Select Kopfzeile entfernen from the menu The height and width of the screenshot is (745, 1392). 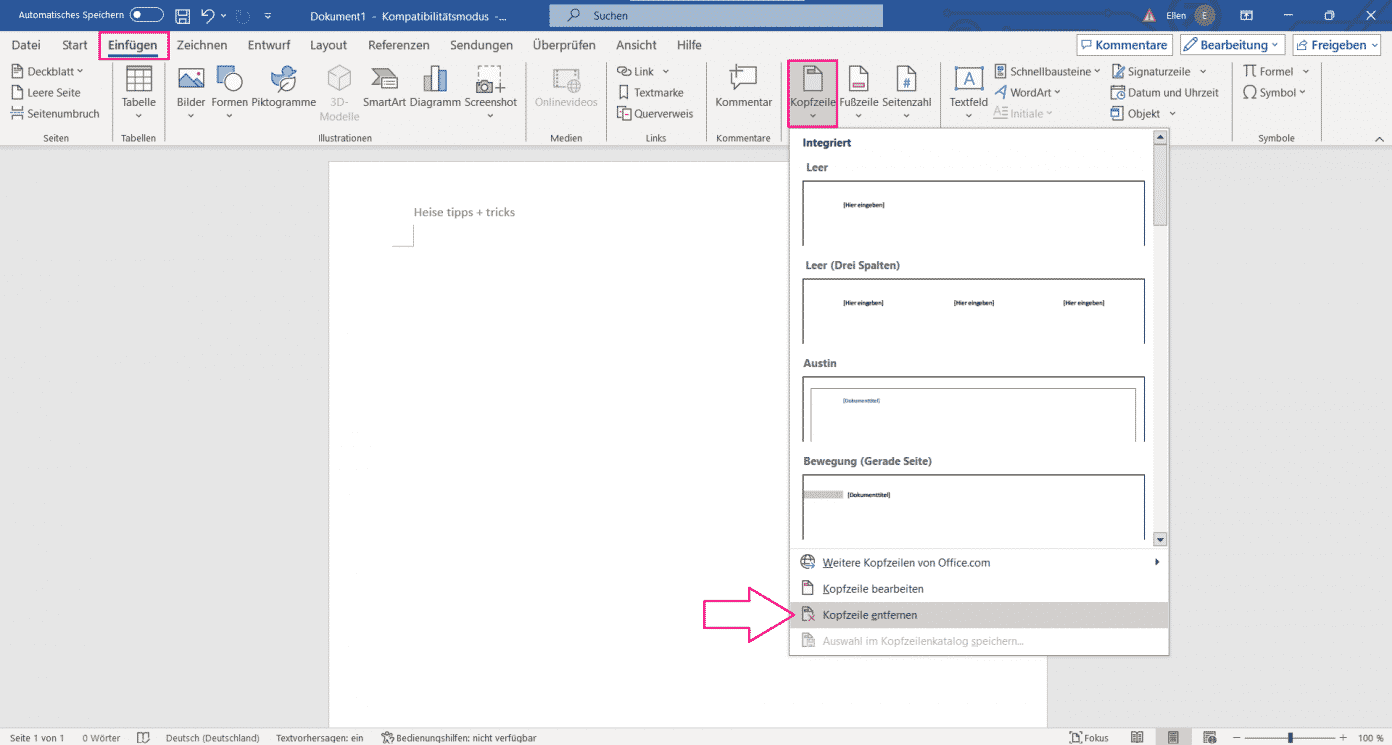(x=869, y=615)
